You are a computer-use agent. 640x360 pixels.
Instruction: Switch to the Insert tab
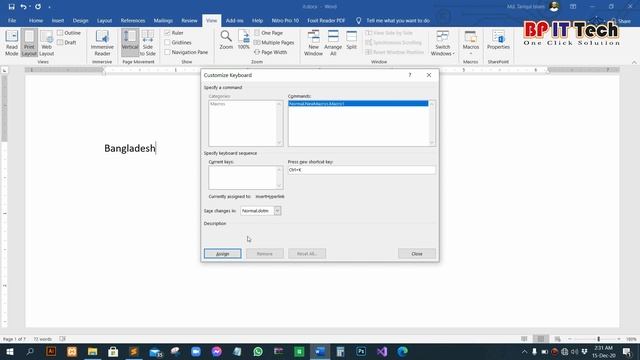(x=58, y=20)
